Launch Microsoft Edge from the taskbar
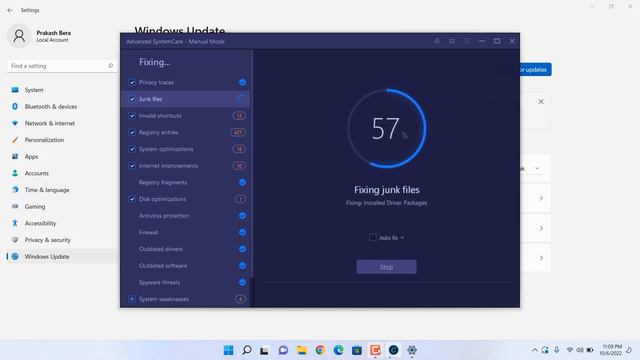The width and height of the screenshot is (640, 360). pyautogui.click(x=338, y=350)
